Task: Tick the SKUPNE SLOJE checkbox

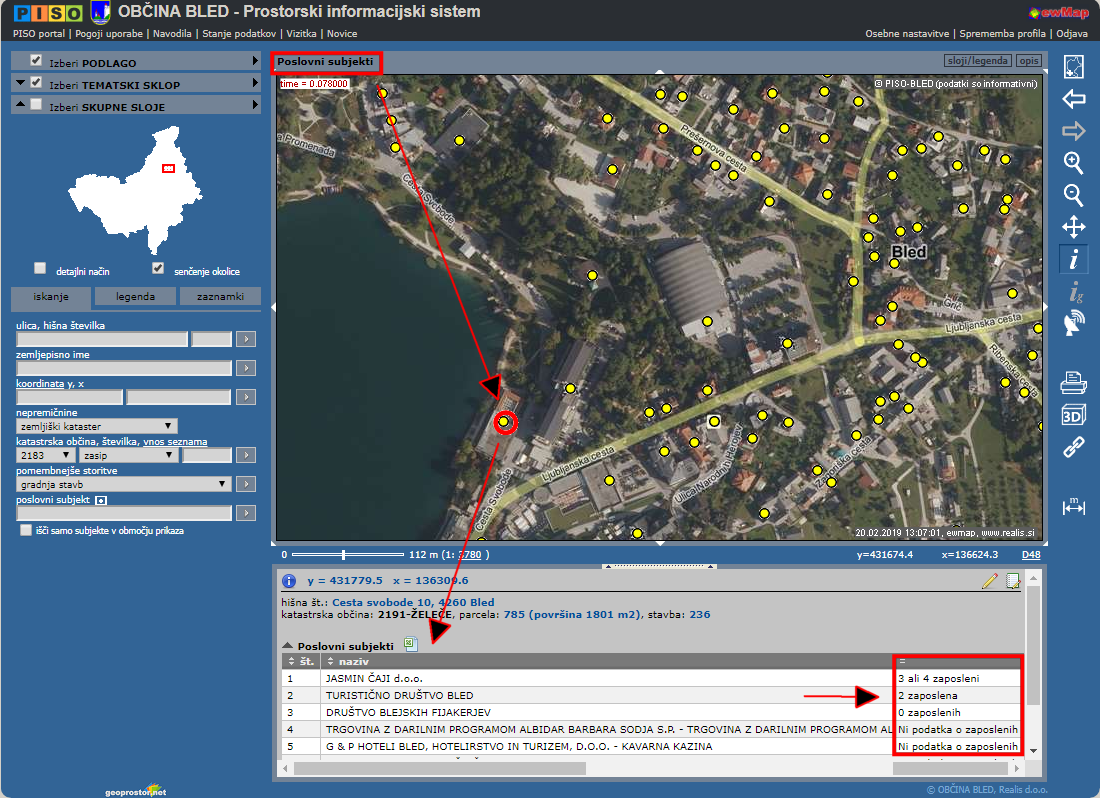Action: click(x=37, y=105)
